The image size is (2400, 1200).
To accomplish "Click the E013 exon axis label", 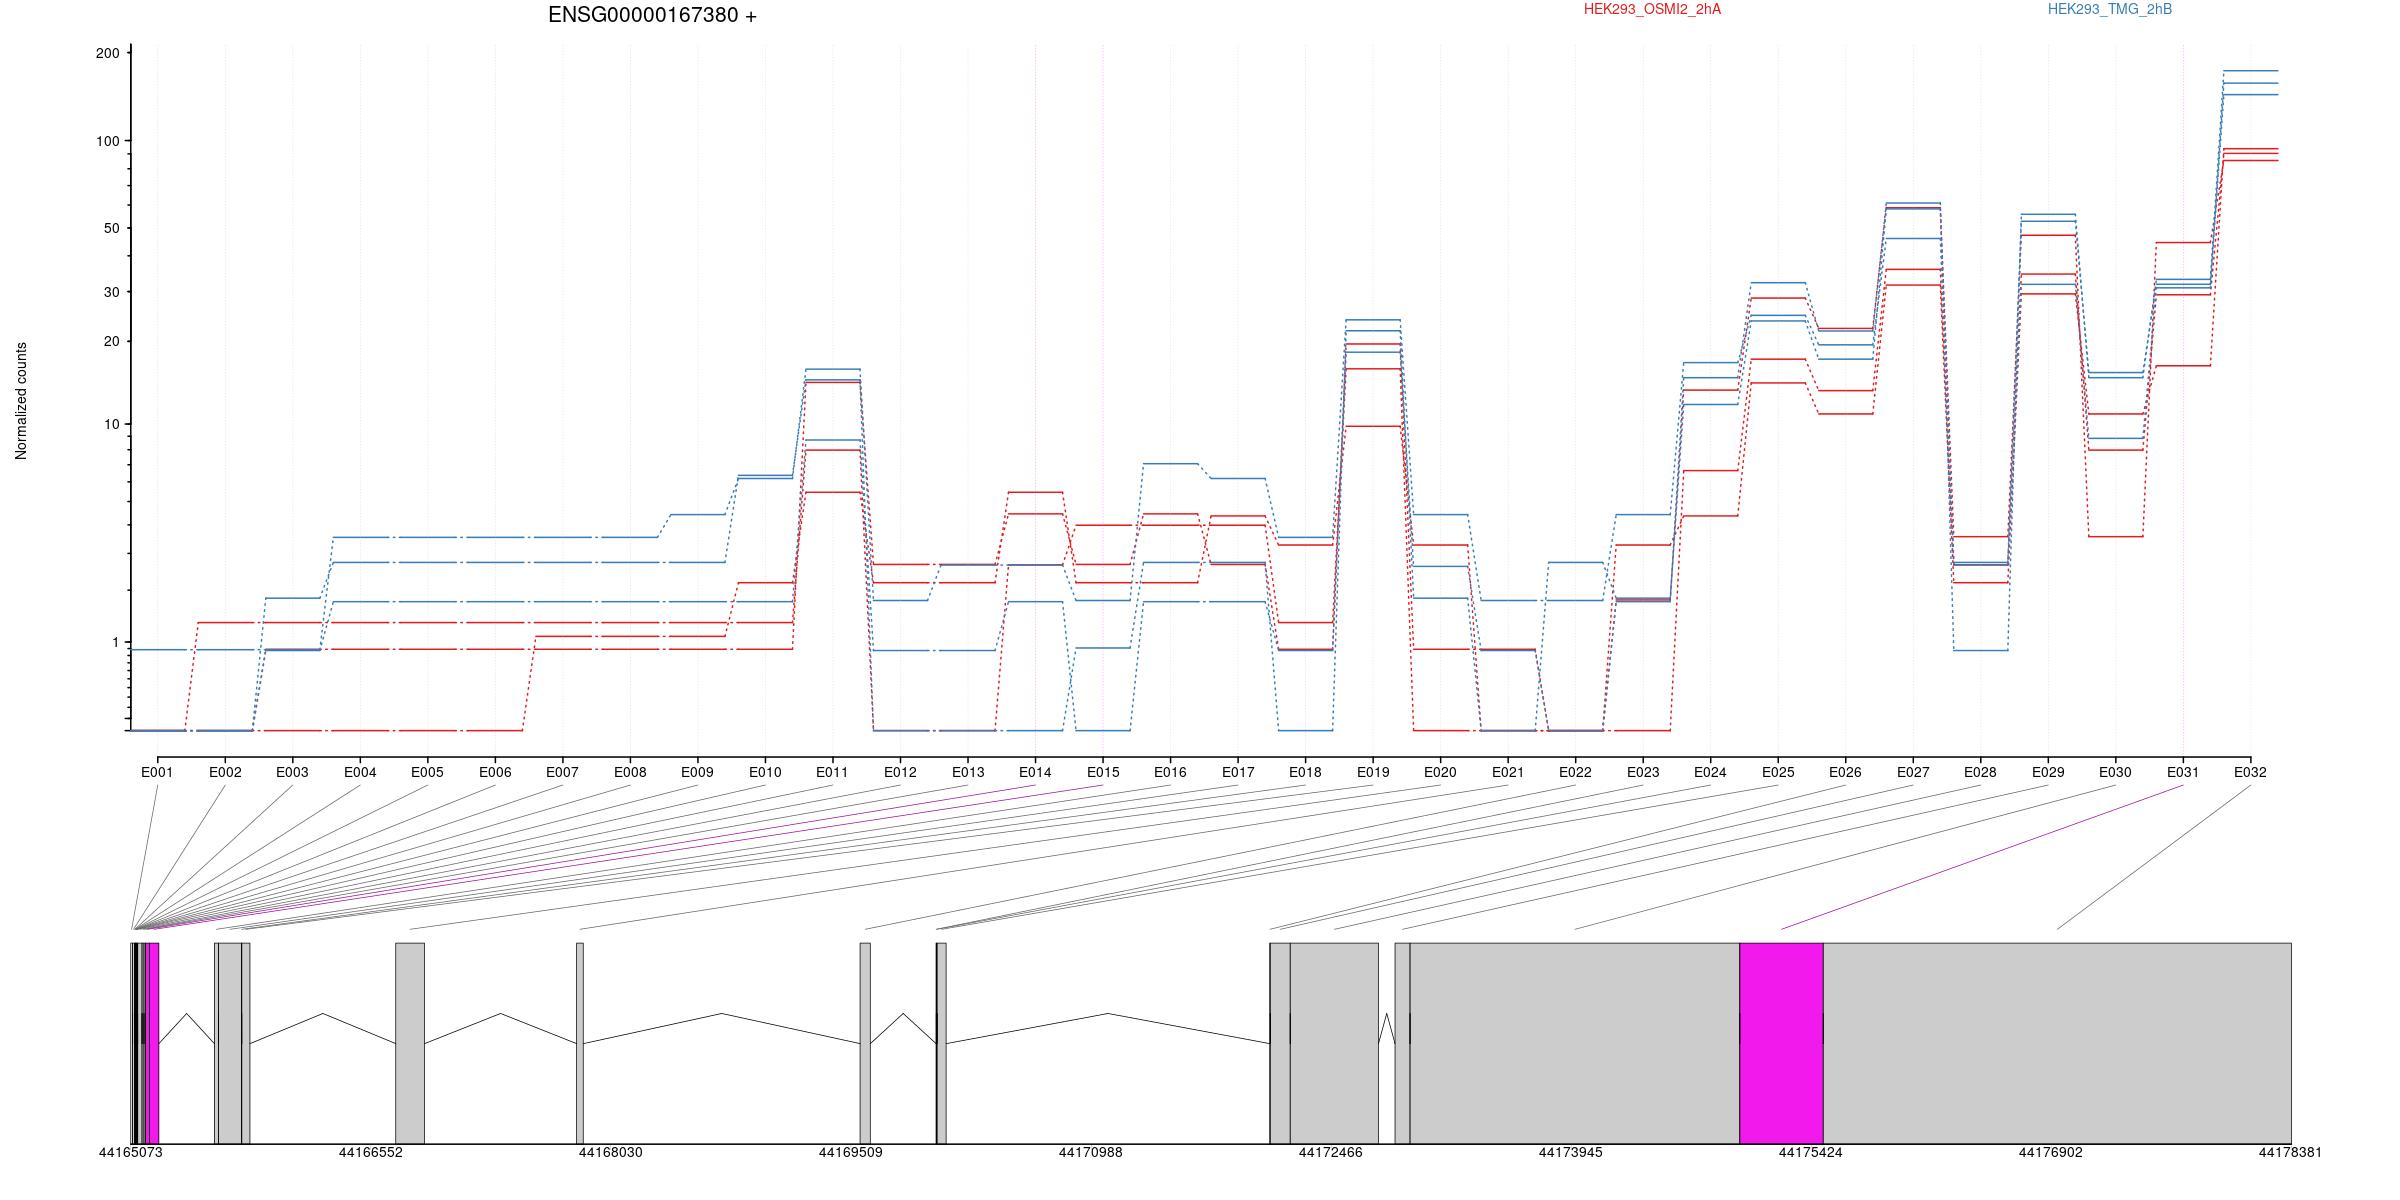I will tap(968, 772).
